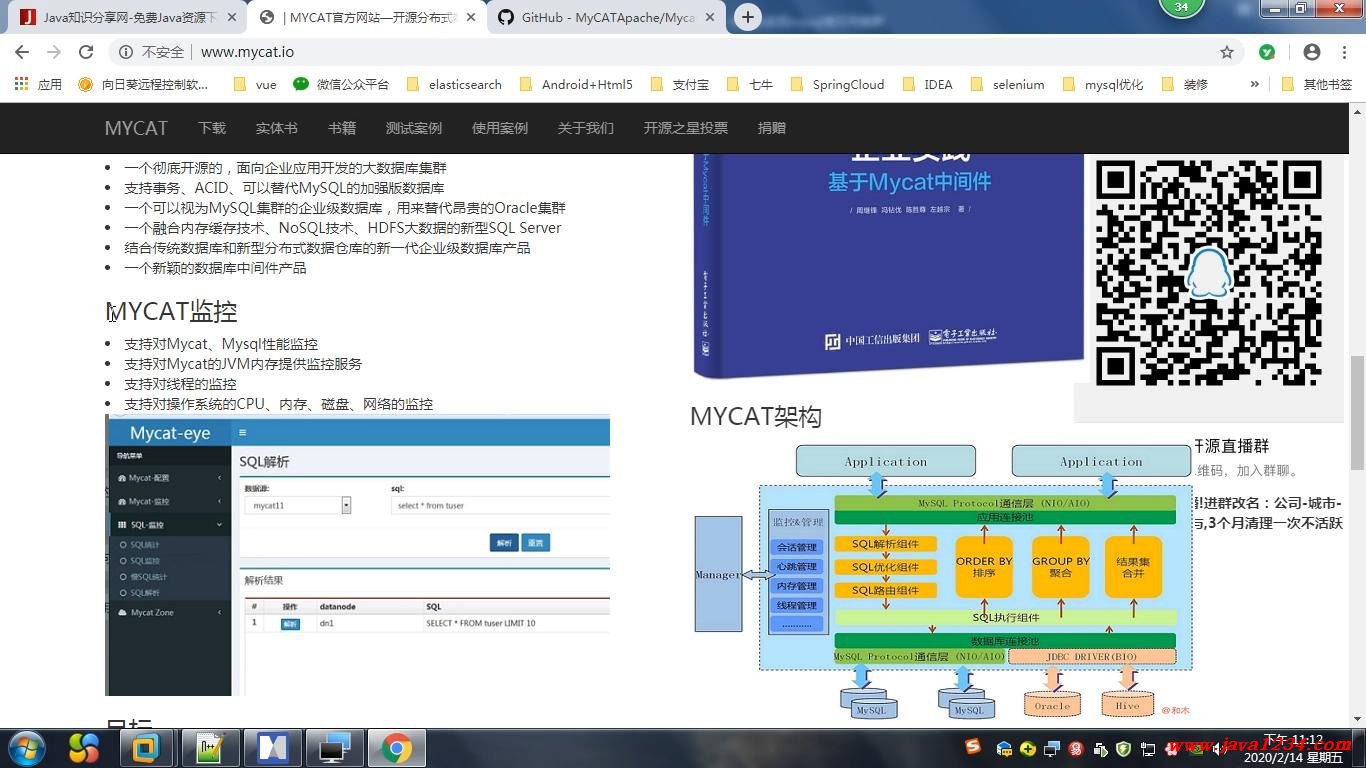Open the 应用 apps shortcut
This screenshot has width=1366, height=768.
pyautogui.click(x=38, y=84)
